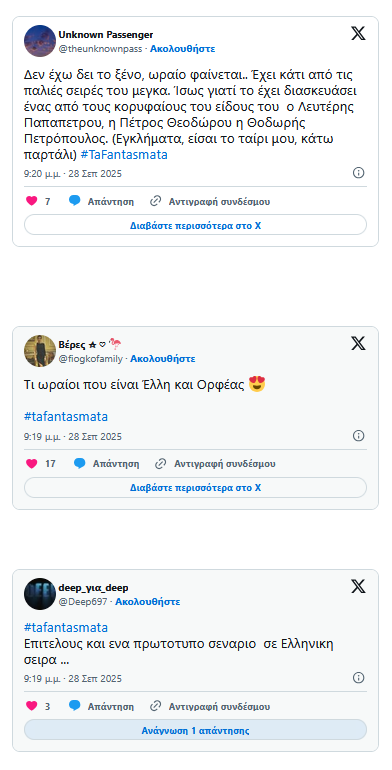Image resolution: width=392 pixels, height=770 pixels.
Task: Like the Unknown Passenger tweet heart icon
Action: click(31, 201)
